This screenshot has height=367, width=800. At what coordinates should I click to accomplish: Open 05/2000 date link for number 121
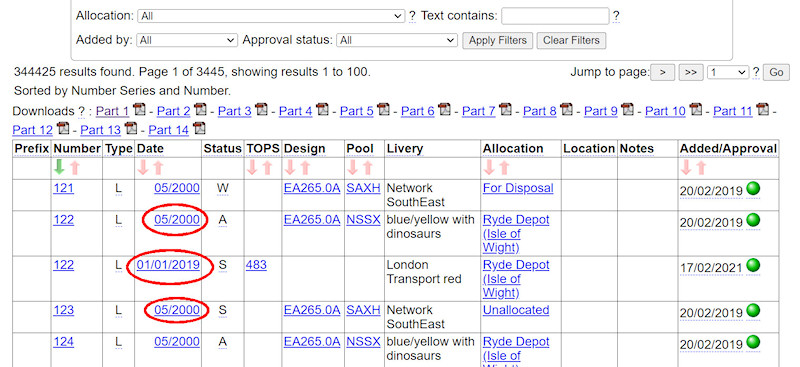177,188
